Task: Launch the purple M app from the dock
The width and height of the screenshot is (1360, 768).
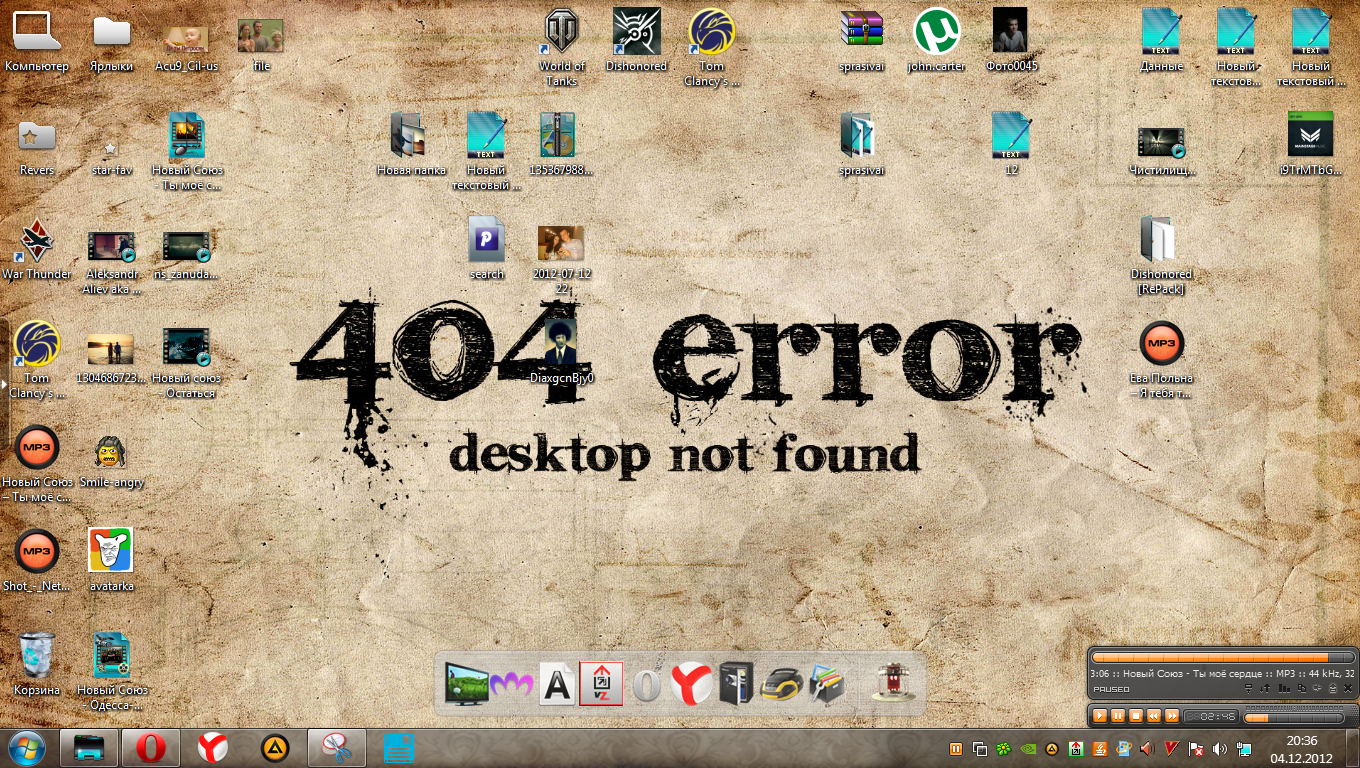Action: 511,685
